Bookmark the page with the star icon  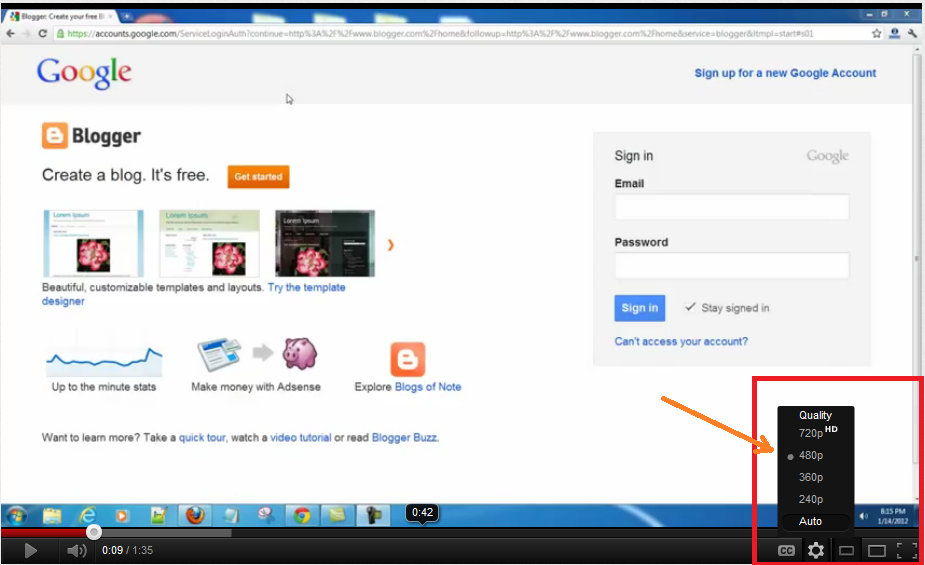pos(877,34)
